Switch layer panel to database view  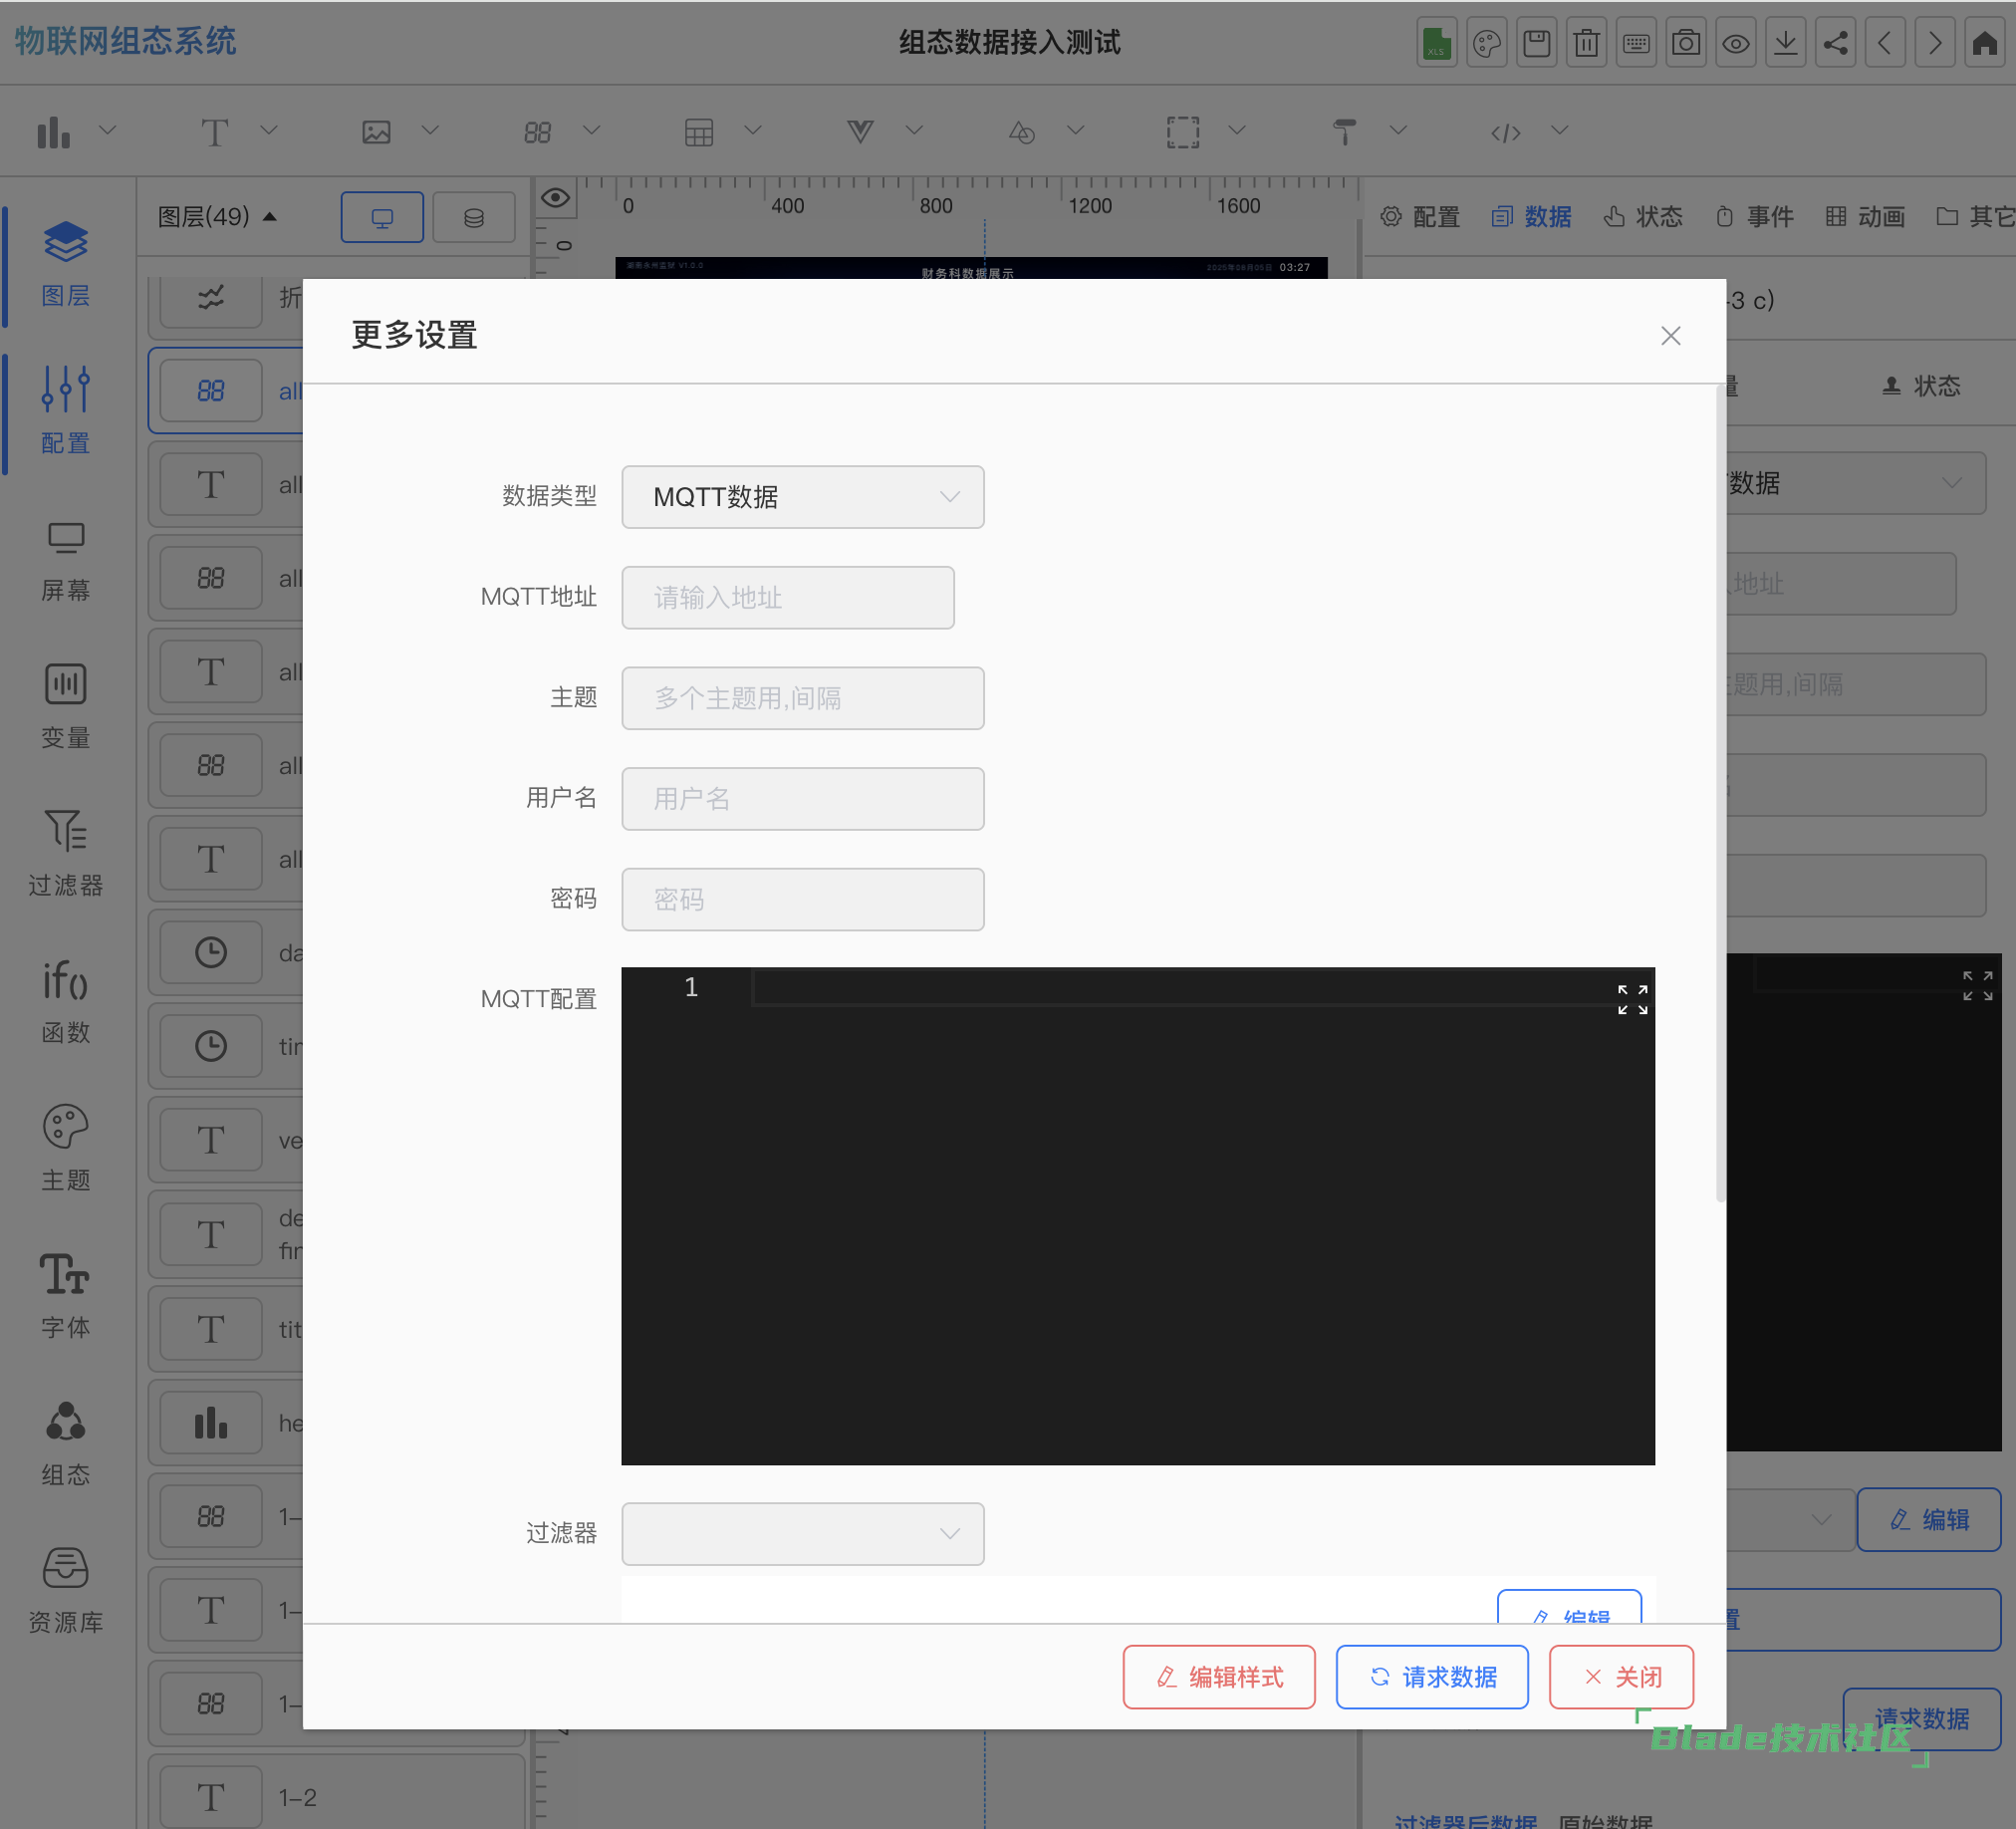tap(474, 217)
